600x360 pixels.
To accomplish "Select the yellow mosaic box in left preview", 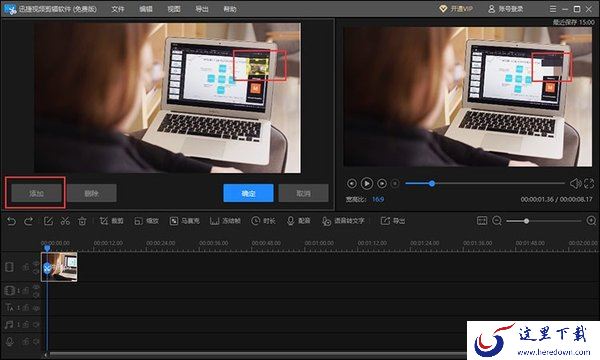I will [258, 67].
